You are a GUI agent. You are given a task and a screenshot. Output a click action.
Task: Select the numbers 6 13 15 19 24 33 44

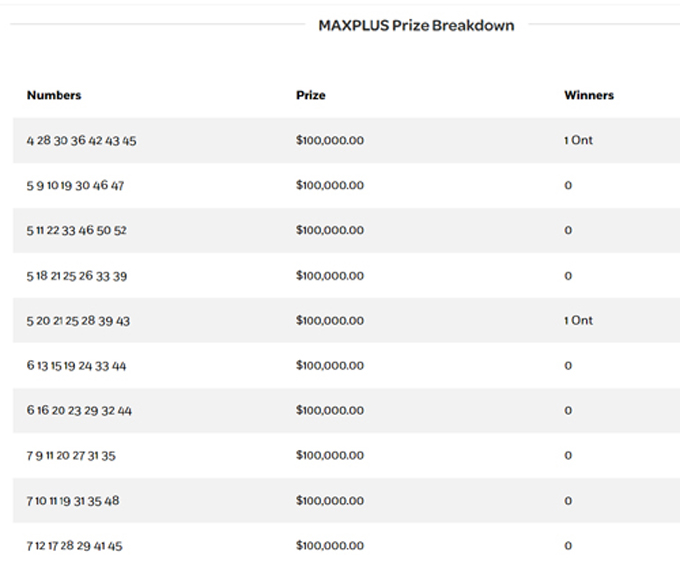click(77, 366)
